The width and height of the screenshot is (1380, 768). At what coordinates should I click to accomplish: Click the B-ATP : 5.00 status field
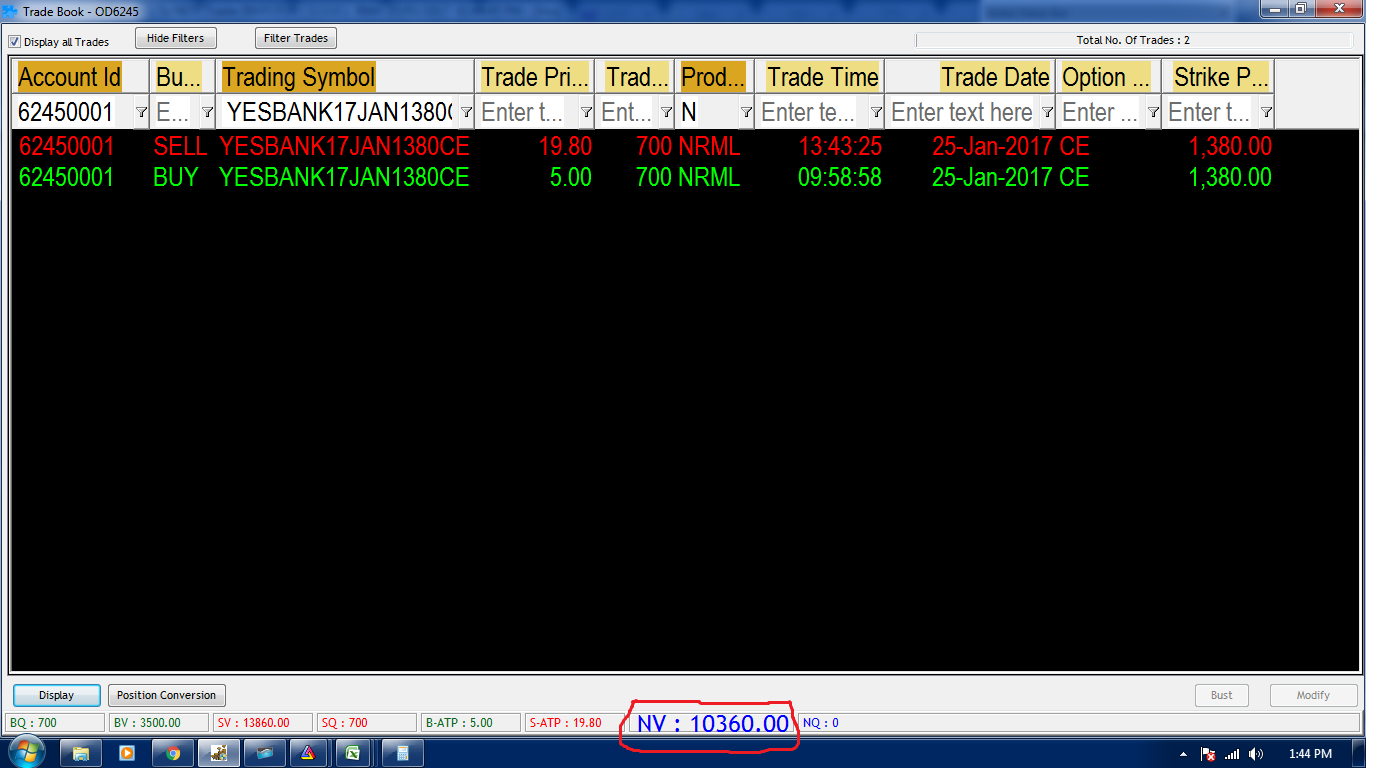(x=471, y=723)
